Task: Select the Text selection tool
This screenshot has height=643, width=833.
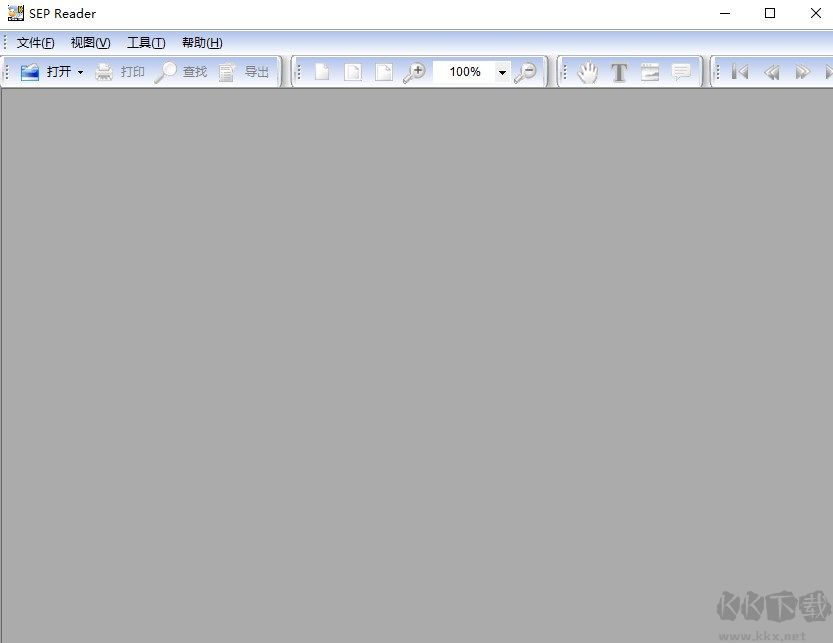Action: coord(619,71)
